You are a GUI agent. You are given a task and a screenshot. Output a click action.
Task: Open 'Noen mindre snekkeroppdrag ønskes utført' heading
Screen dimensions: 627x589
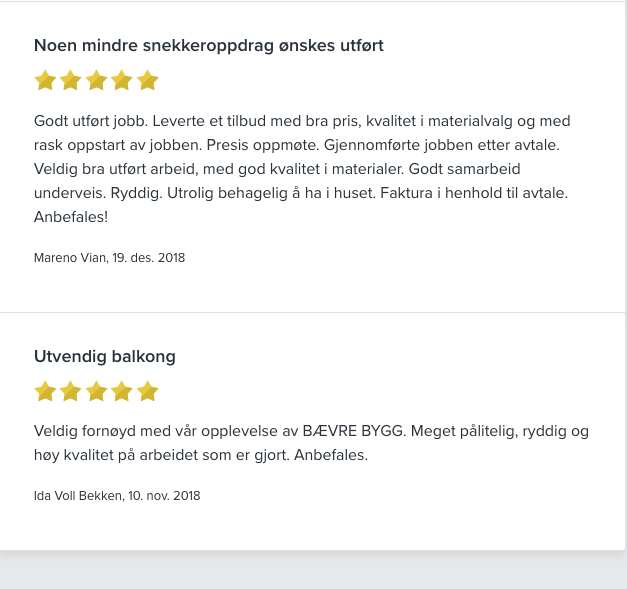tap(208, 45)
